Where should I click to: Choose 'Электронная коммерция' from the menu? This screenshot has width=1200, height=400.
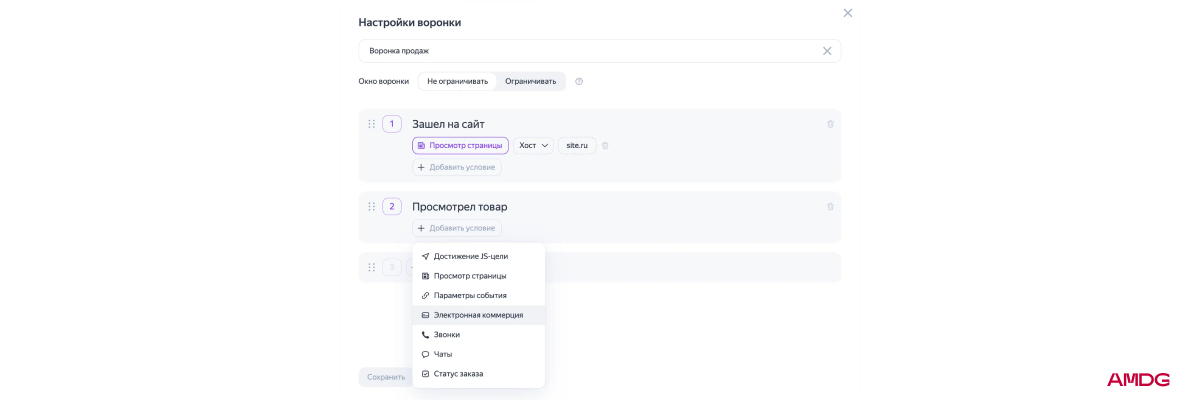(478, 315)
